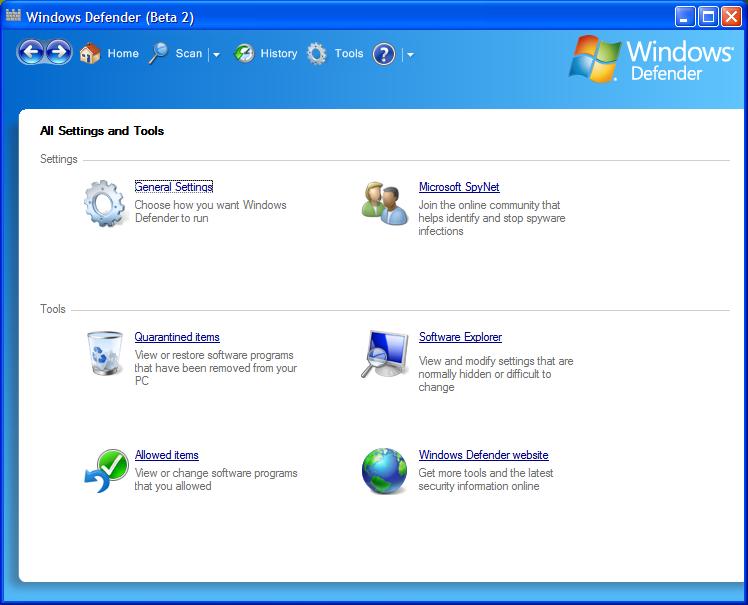The image size is (748, 605).
Task: Click the Tools gear icon in toolbar
Action: [317, 53]
